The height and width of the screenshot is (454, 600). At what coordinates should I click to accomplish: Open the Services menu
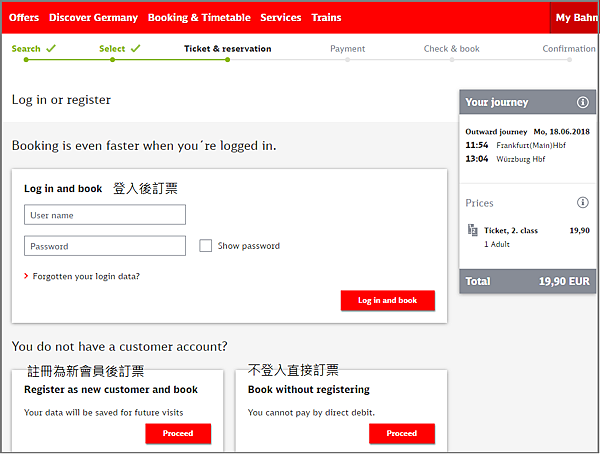pos(280,18)
